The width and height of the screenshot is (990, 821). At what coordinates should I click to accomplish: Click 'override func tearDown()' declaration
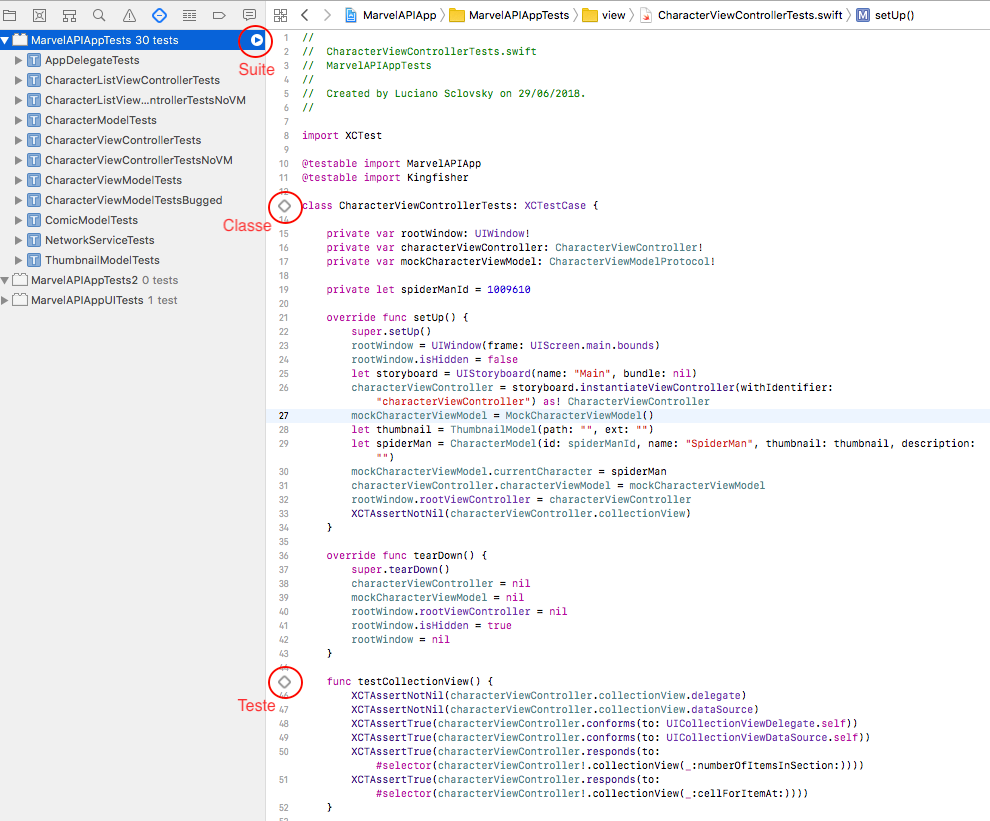click(x=407, y=556)
